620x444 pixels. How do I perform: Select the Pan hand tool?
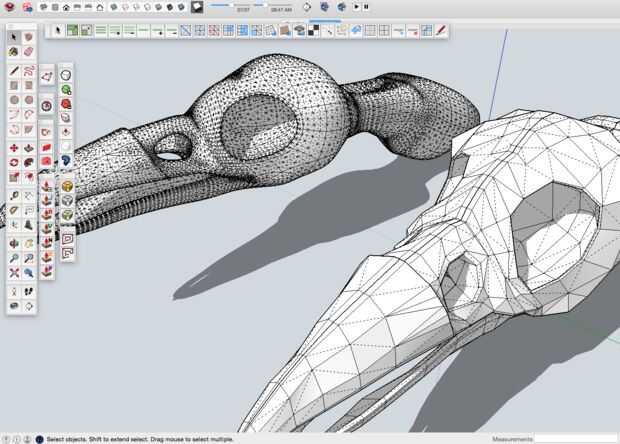pyautogui.click(x=29, y=241)
